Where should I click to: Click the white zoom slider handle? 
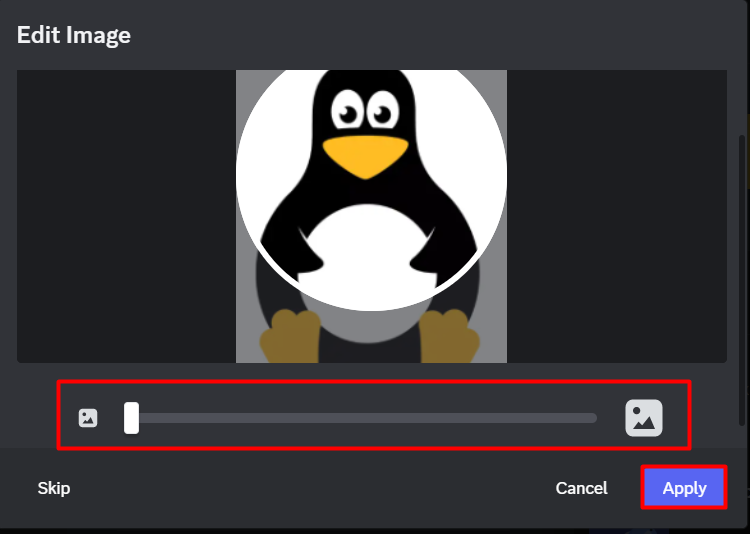coord(132,418)
